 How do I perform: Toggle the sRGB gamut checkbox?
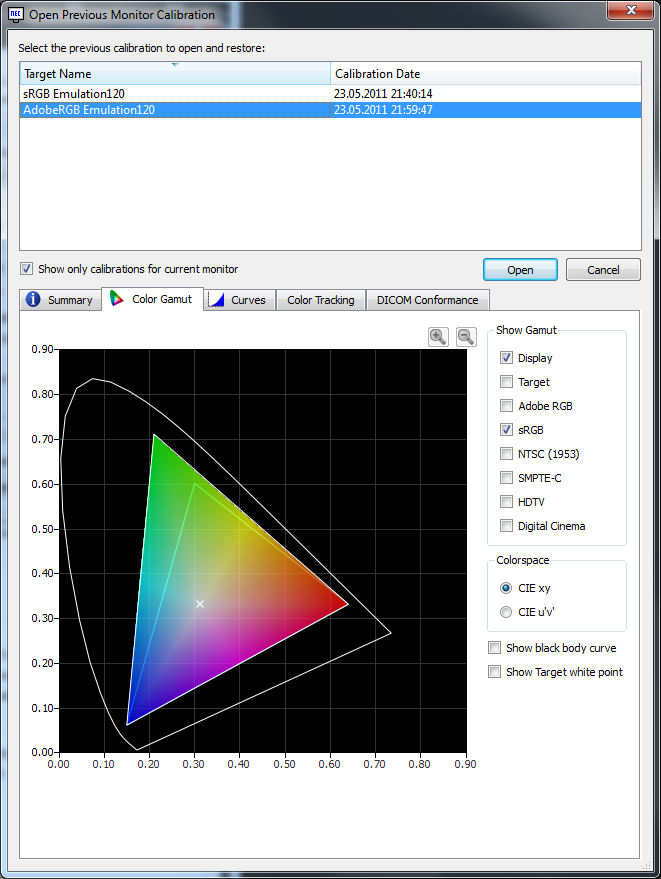click(507, 430)
